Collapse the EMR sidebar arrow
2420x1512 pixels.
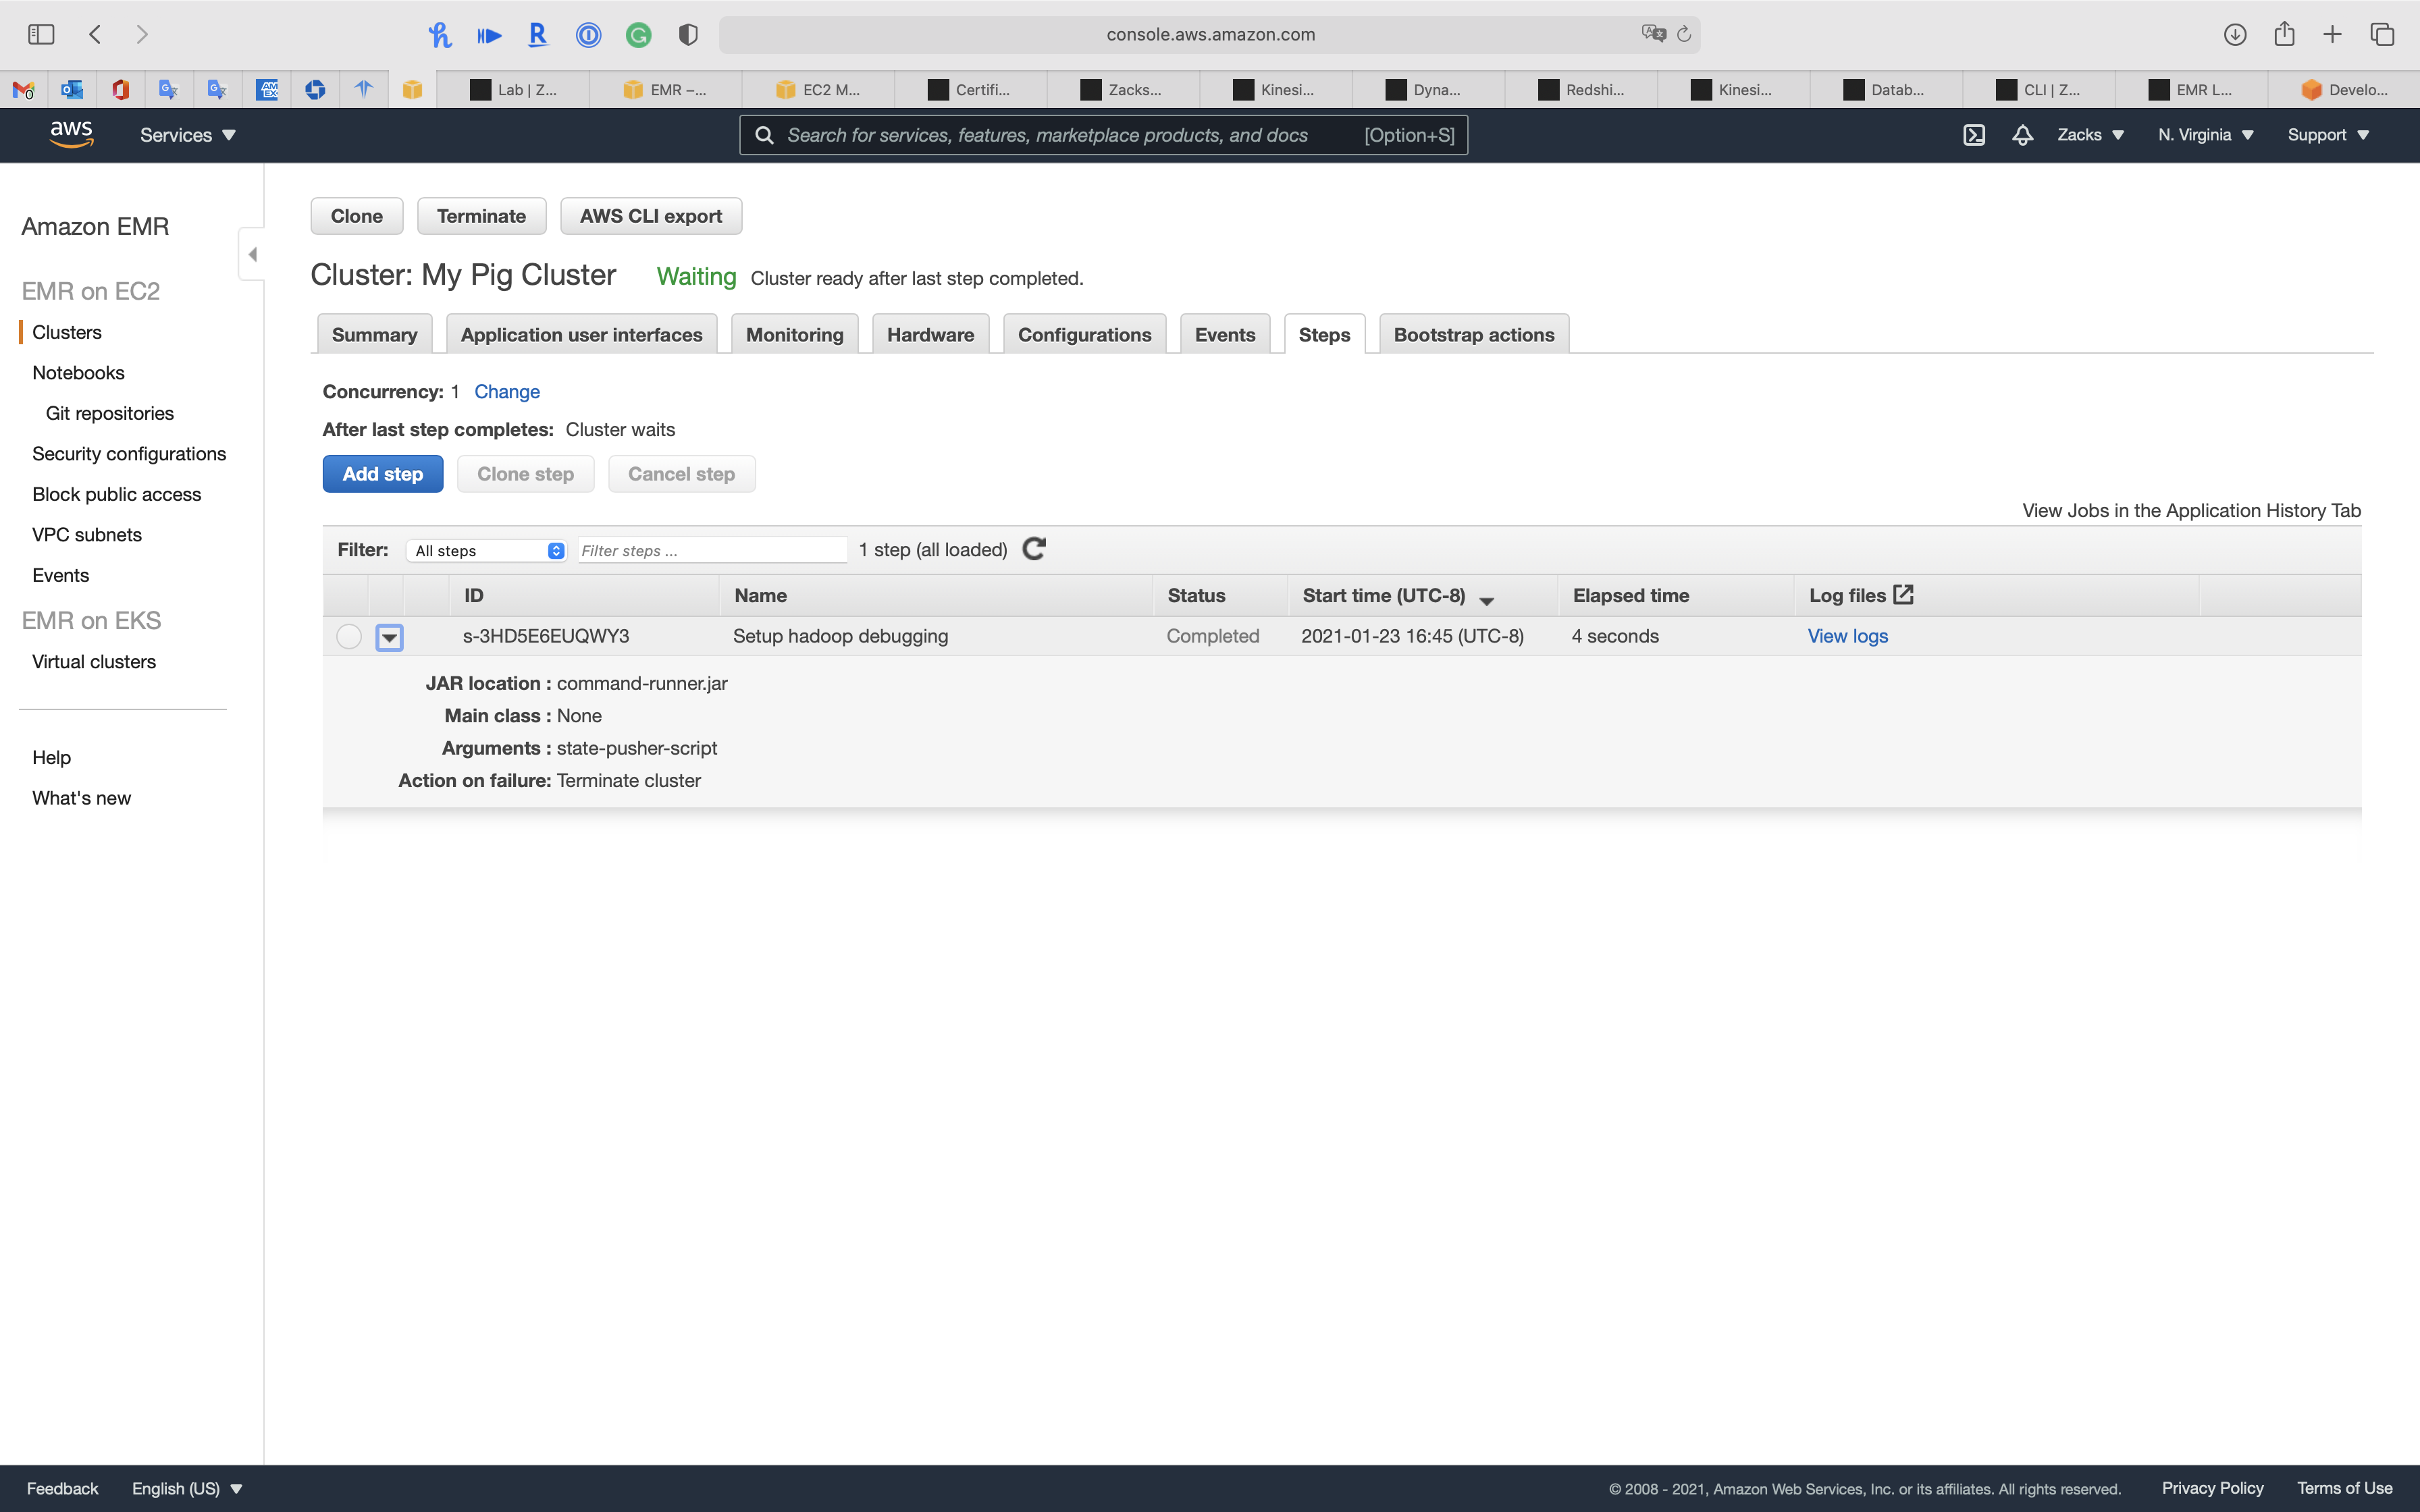click(x=252, y=254)
